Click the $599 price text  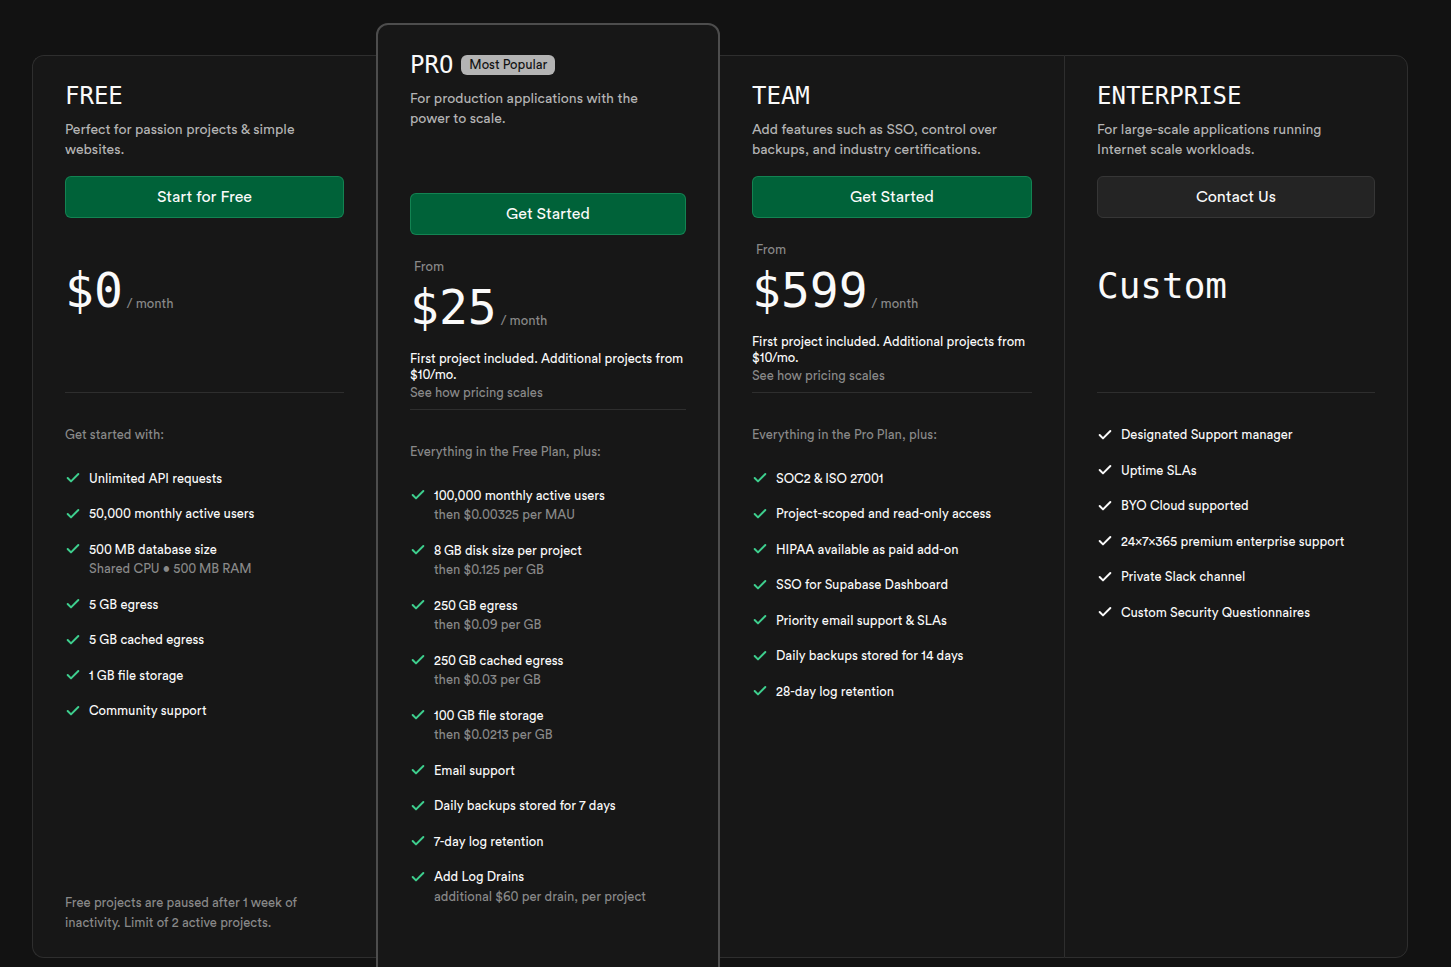point(810,291)
